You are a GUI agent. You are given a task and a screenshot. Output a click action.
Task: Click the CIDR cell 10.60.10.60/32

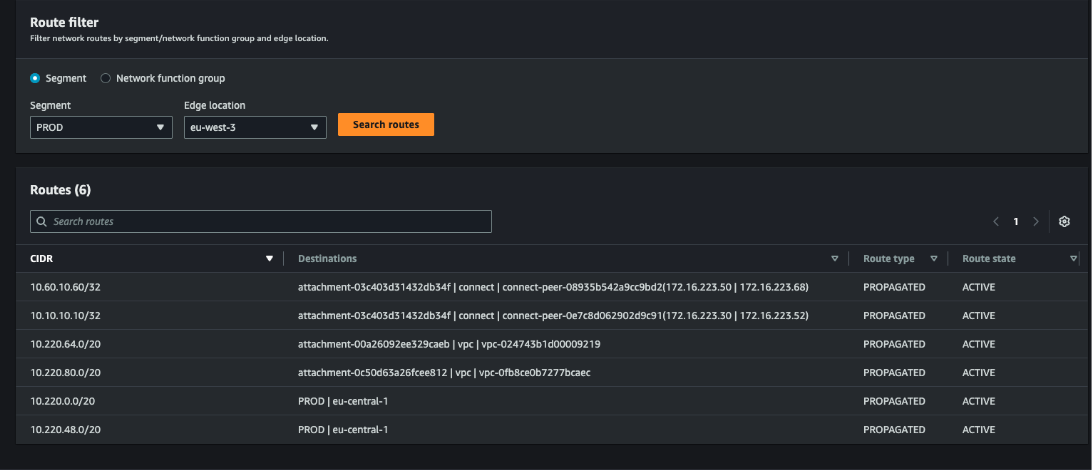click(65, 287)
